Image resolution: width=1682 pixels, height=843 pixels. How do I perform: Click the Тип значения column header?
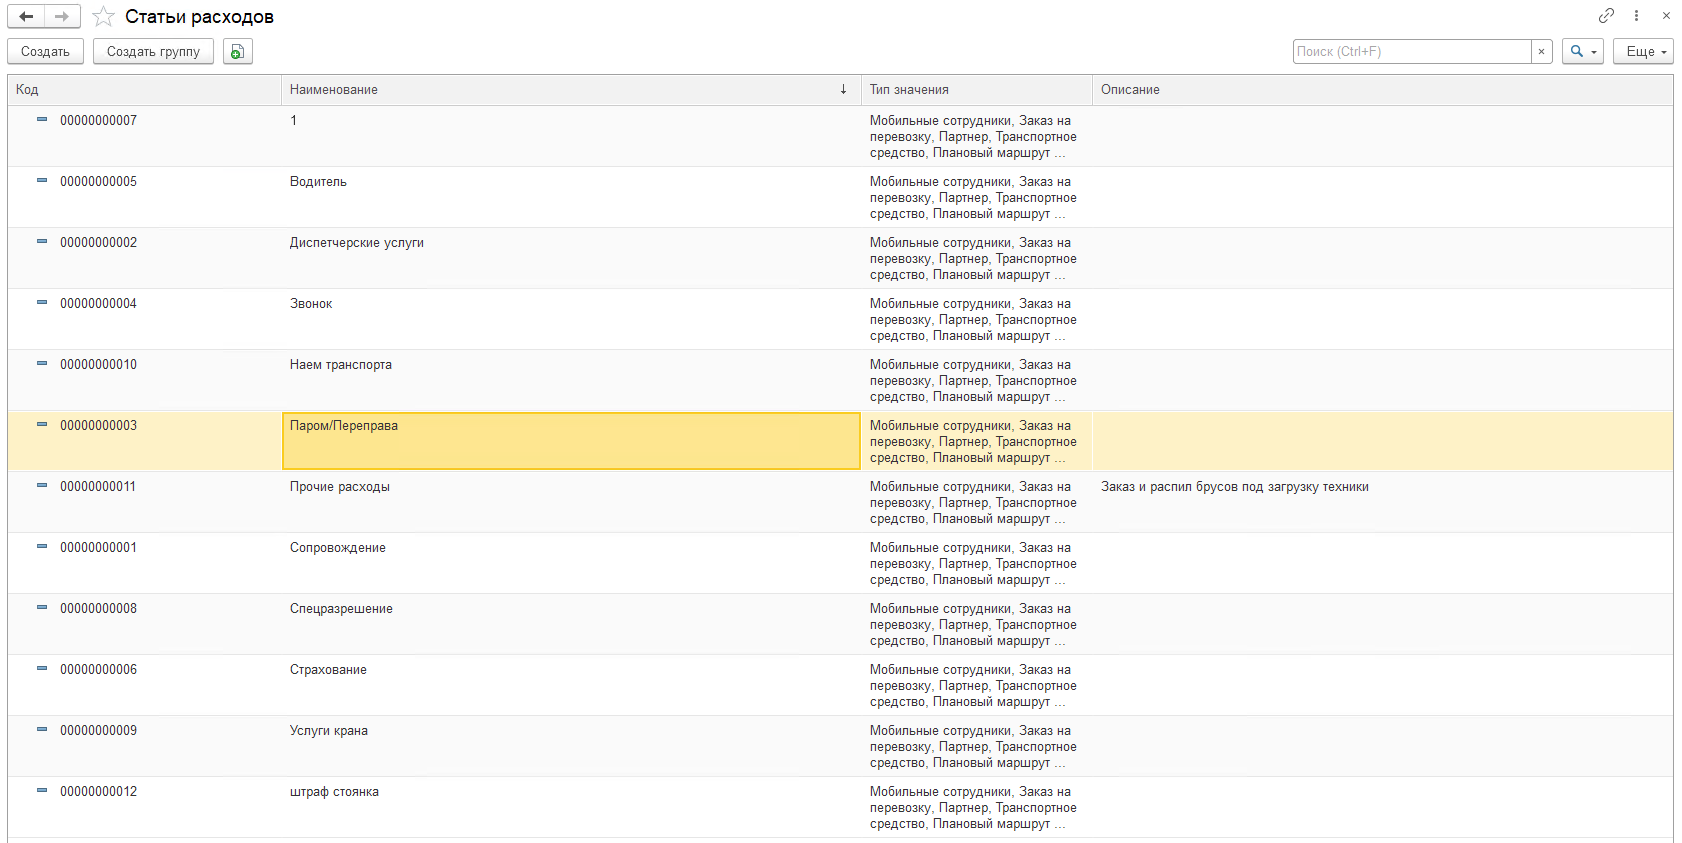tap(975, 90)
